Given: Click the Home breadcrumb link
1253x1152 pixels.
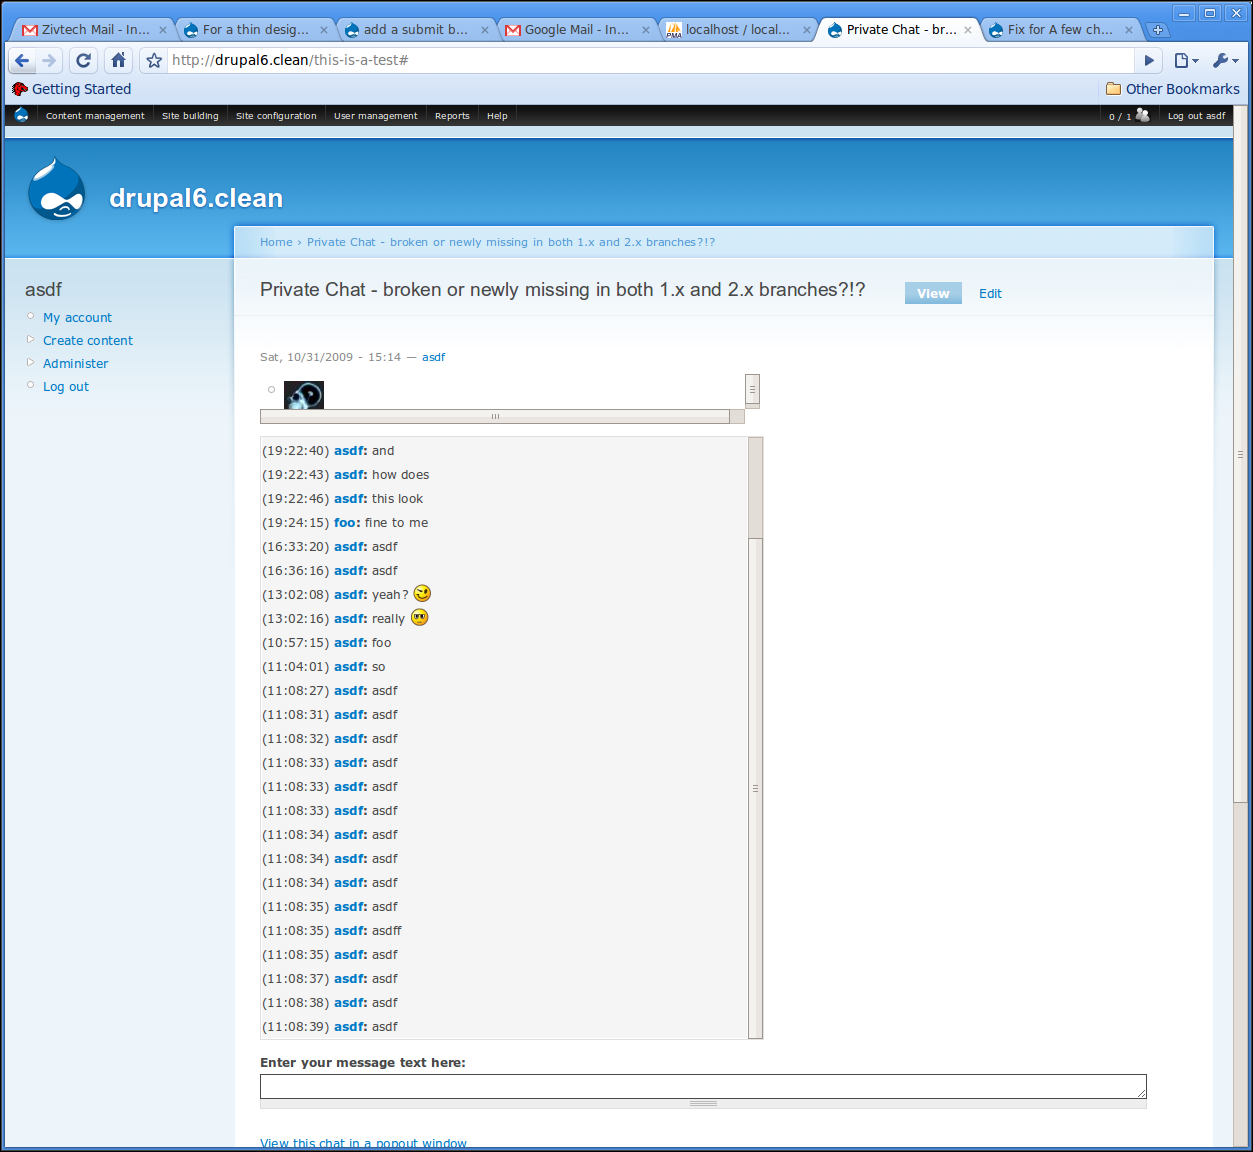Looking at the screenshot, I should click(x=276, y=242).
